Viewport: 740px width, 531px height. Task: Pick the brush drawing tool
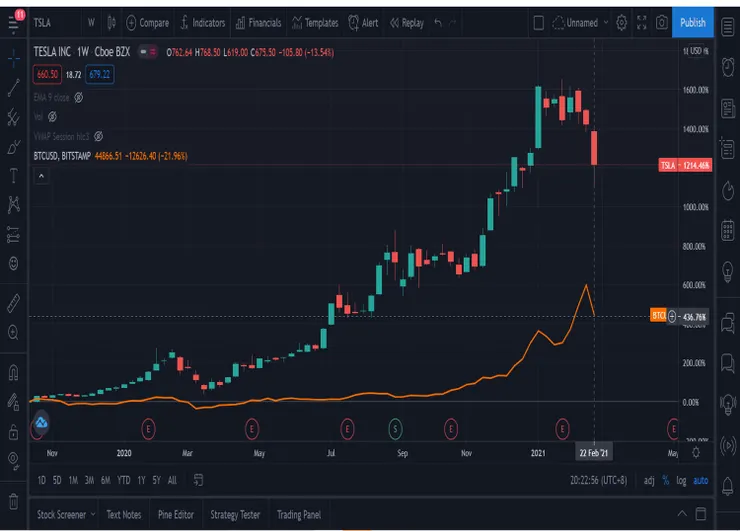[13, 147]
